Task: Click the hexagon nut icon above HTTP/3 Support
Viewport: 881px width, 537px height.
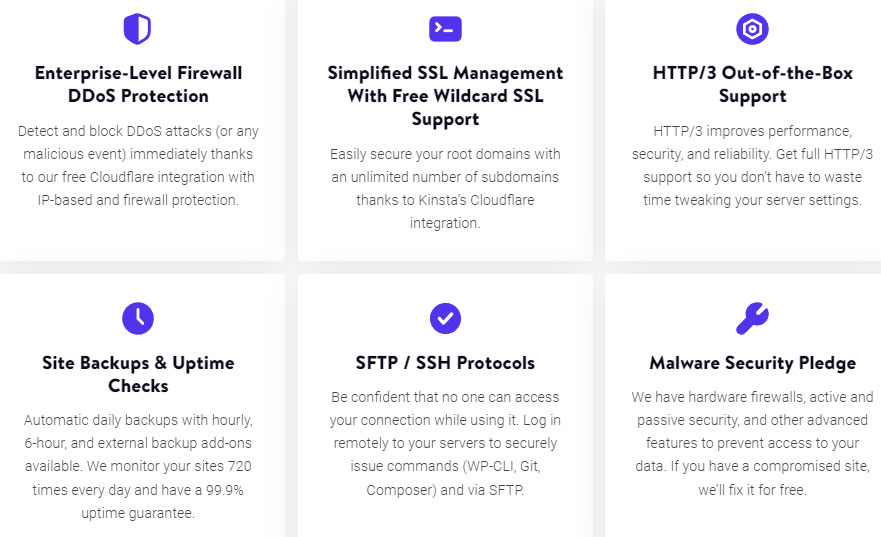Action: (x=752, y=29)
